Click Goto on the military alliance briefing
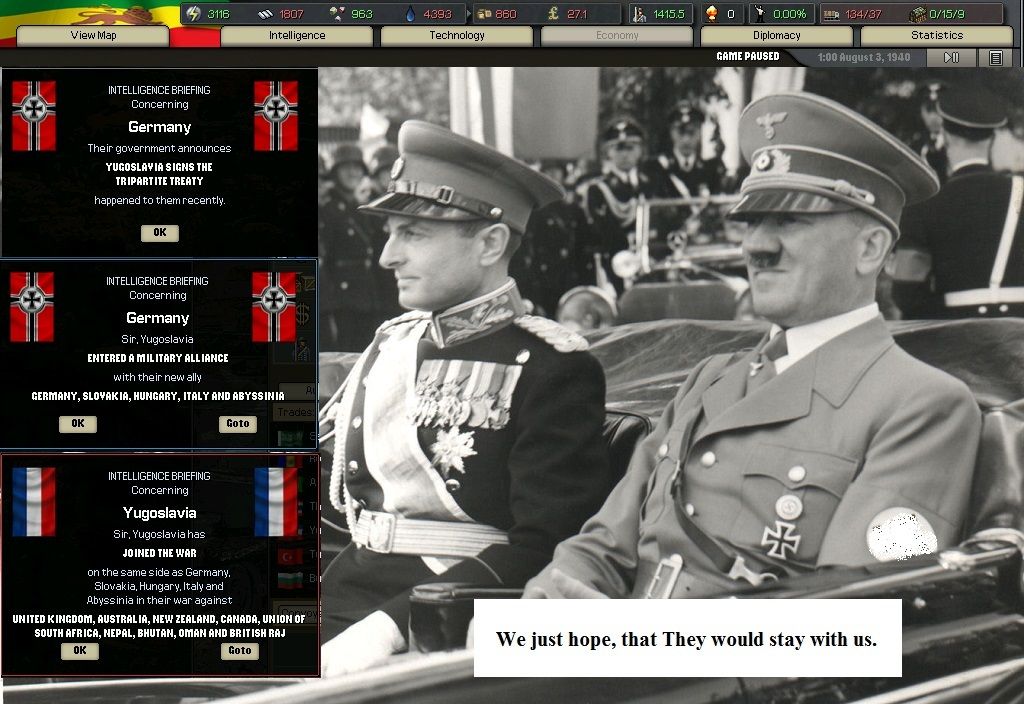 (x=238, y=424)
